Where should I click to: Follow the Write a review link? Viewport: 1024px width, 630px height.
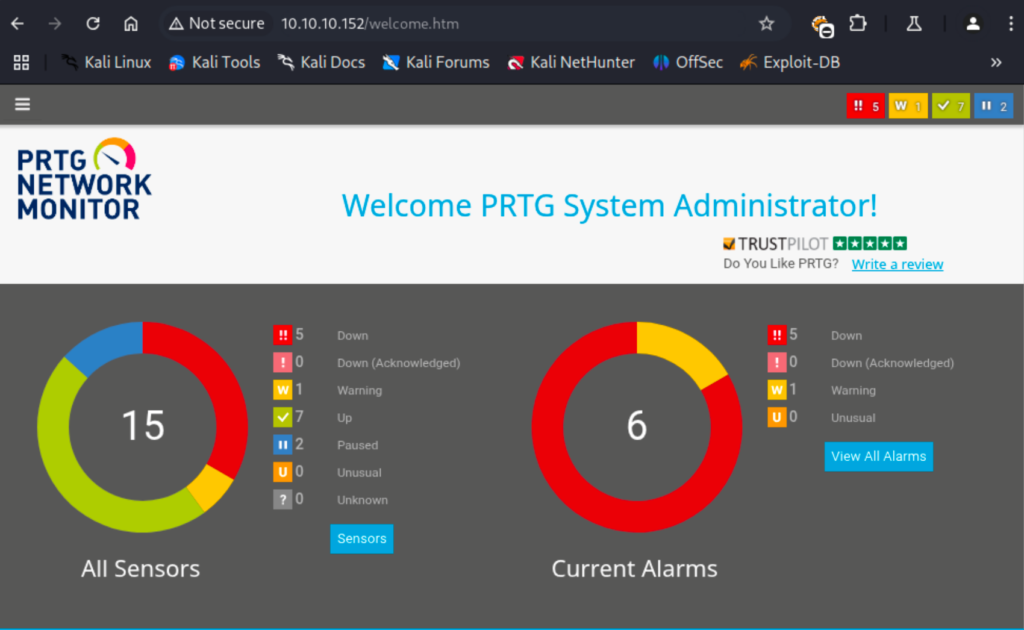pos(897,264)
